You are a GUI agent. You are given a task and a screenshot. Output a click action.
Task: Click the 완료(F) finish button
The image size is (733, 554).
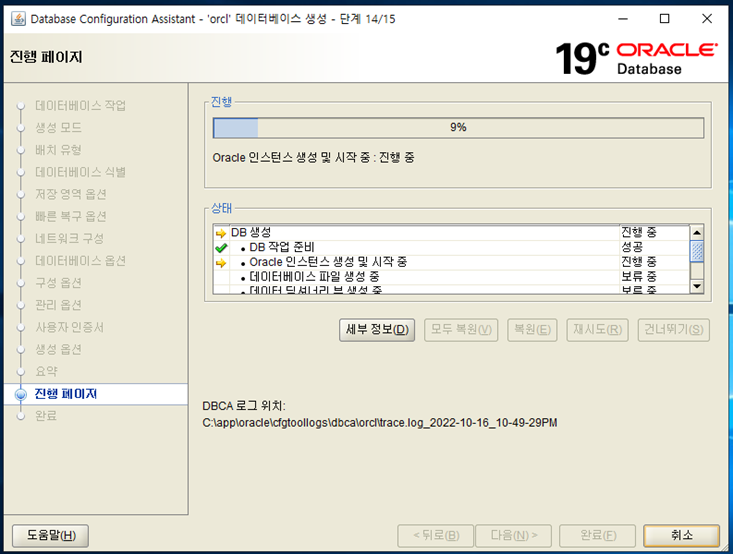[597, 535]
